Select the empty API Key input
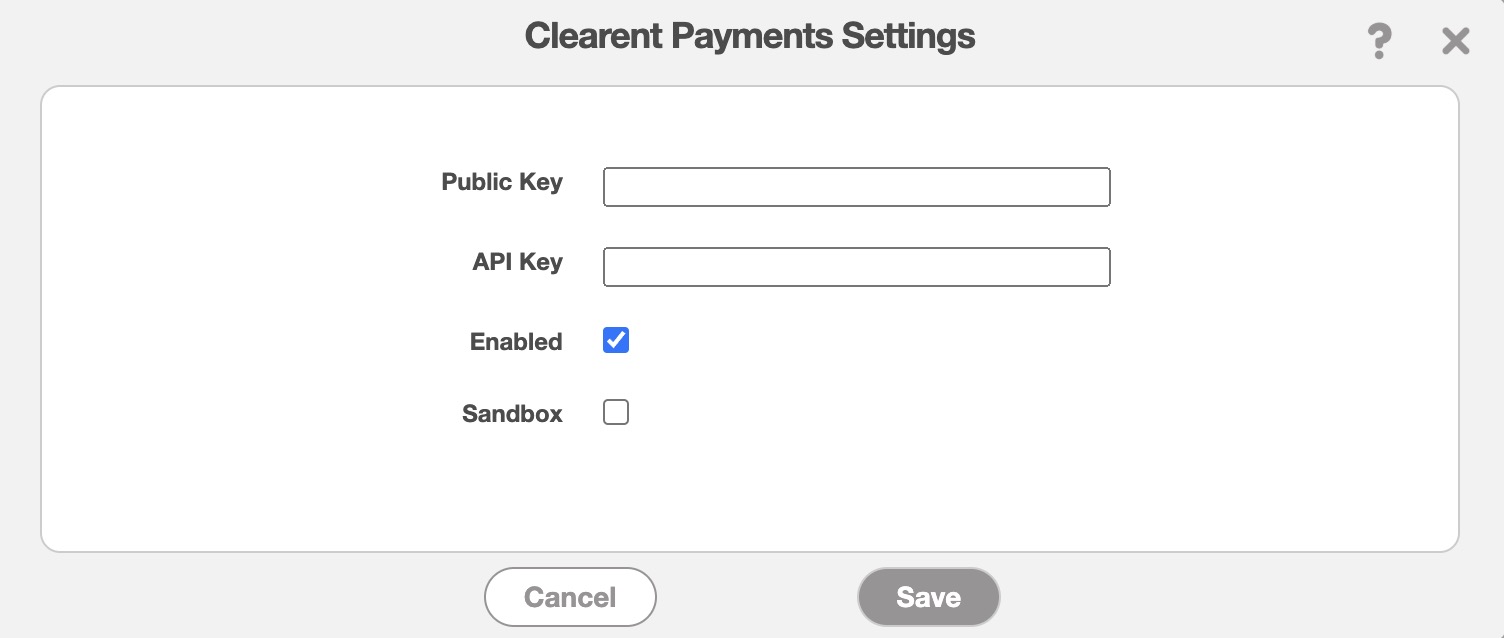This screenshot has height=638, width=1504. (x=856, y=267)
